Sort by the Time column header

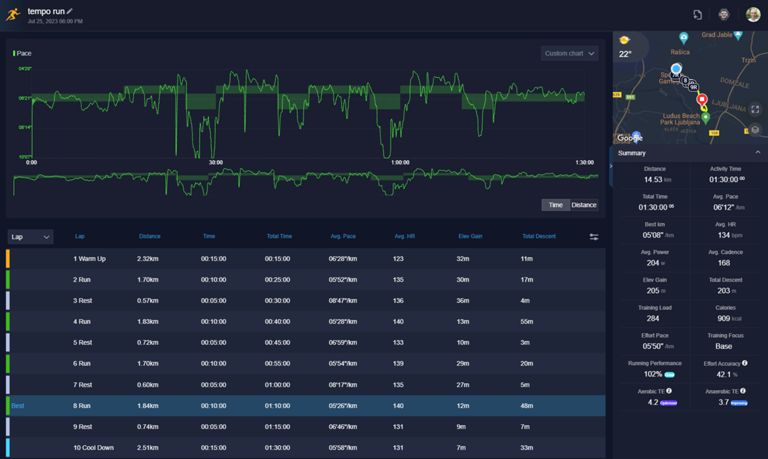[x=209, y=237]
